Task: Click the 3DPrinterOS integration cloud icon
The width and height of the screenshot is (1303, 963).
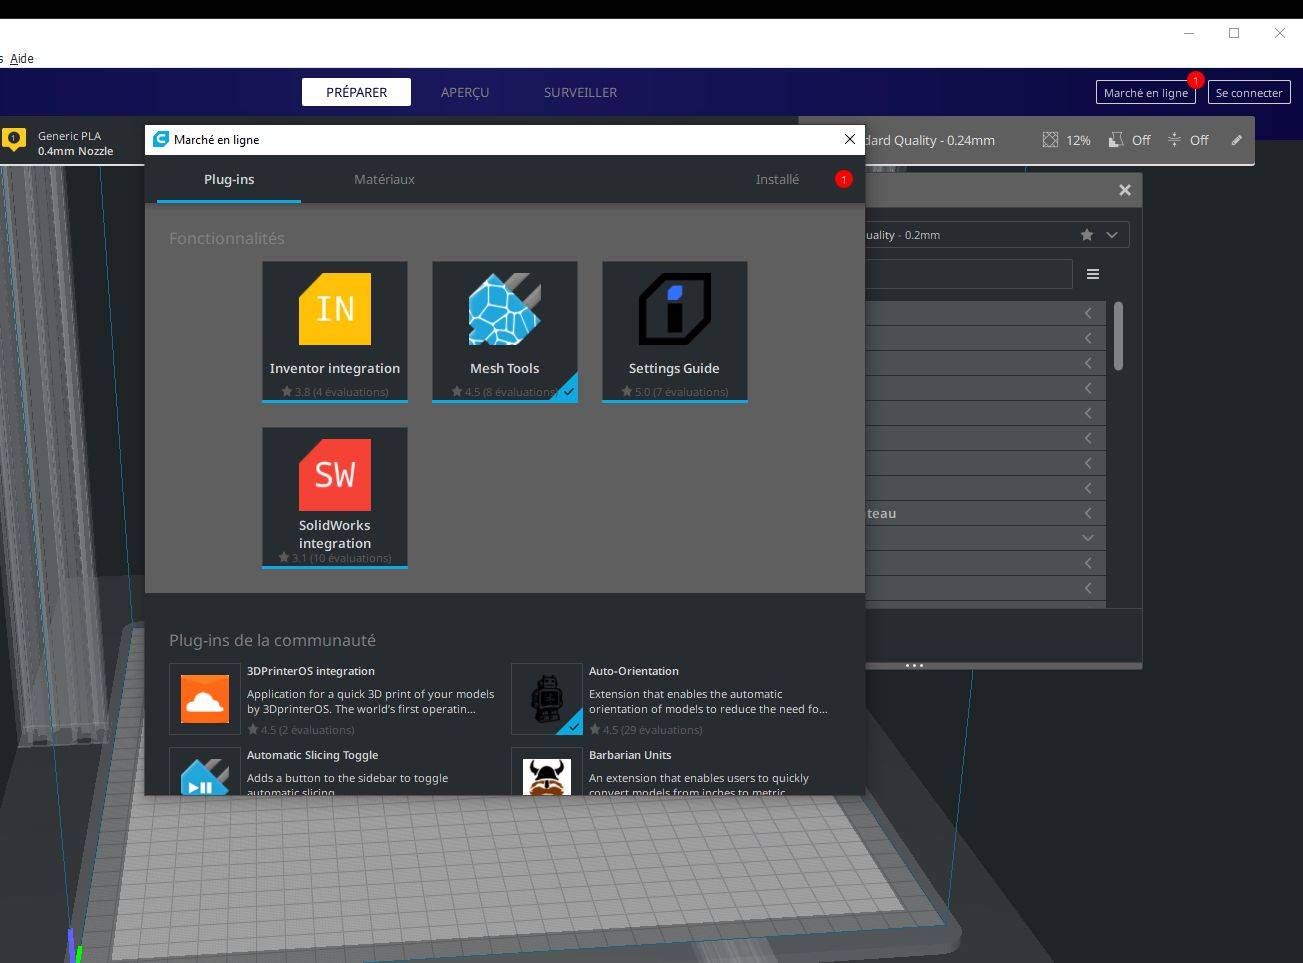Action: [x=205, y=699]
